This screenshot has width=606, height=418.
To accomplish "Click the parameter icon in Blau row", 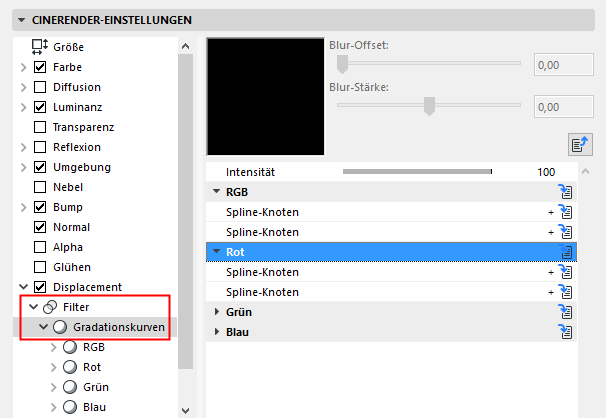I will point(565,332).
